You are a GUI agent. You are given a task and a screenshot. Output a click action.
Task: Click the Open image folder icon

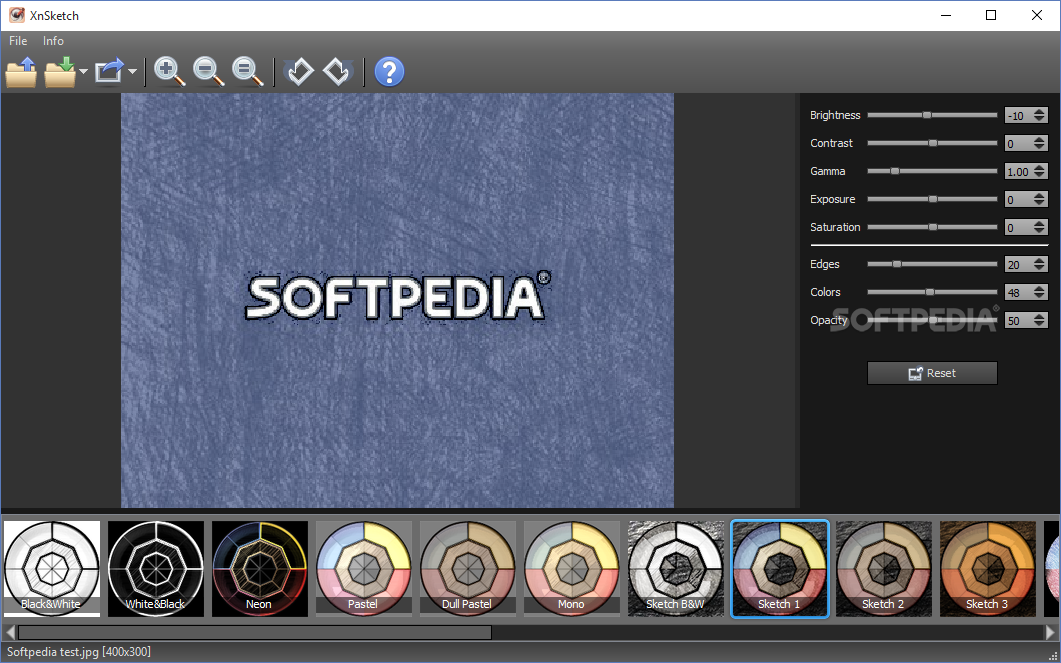(21, 72)
